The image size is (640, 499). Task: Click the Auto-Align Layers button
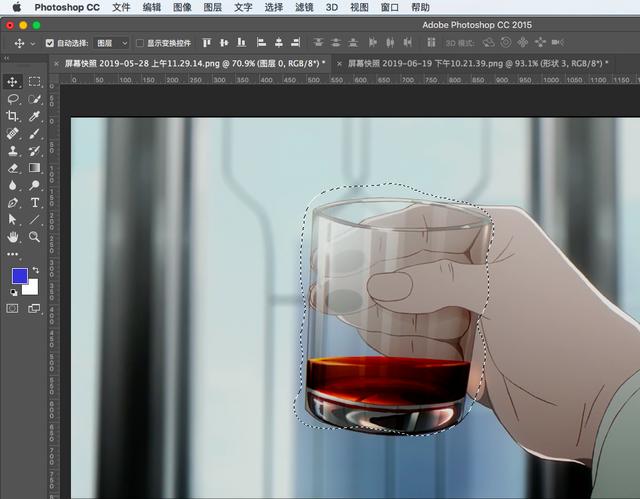[x=431, y=42]
